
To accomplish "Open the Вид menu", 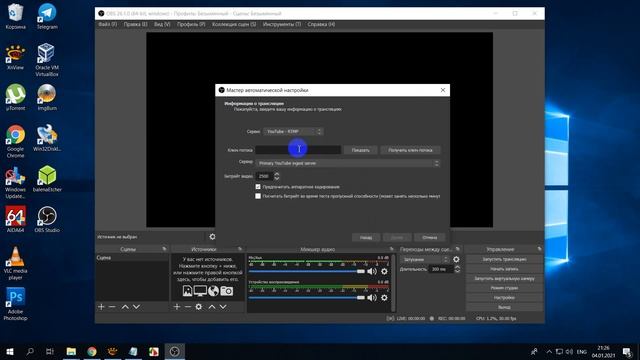I will tap(162, 24).
